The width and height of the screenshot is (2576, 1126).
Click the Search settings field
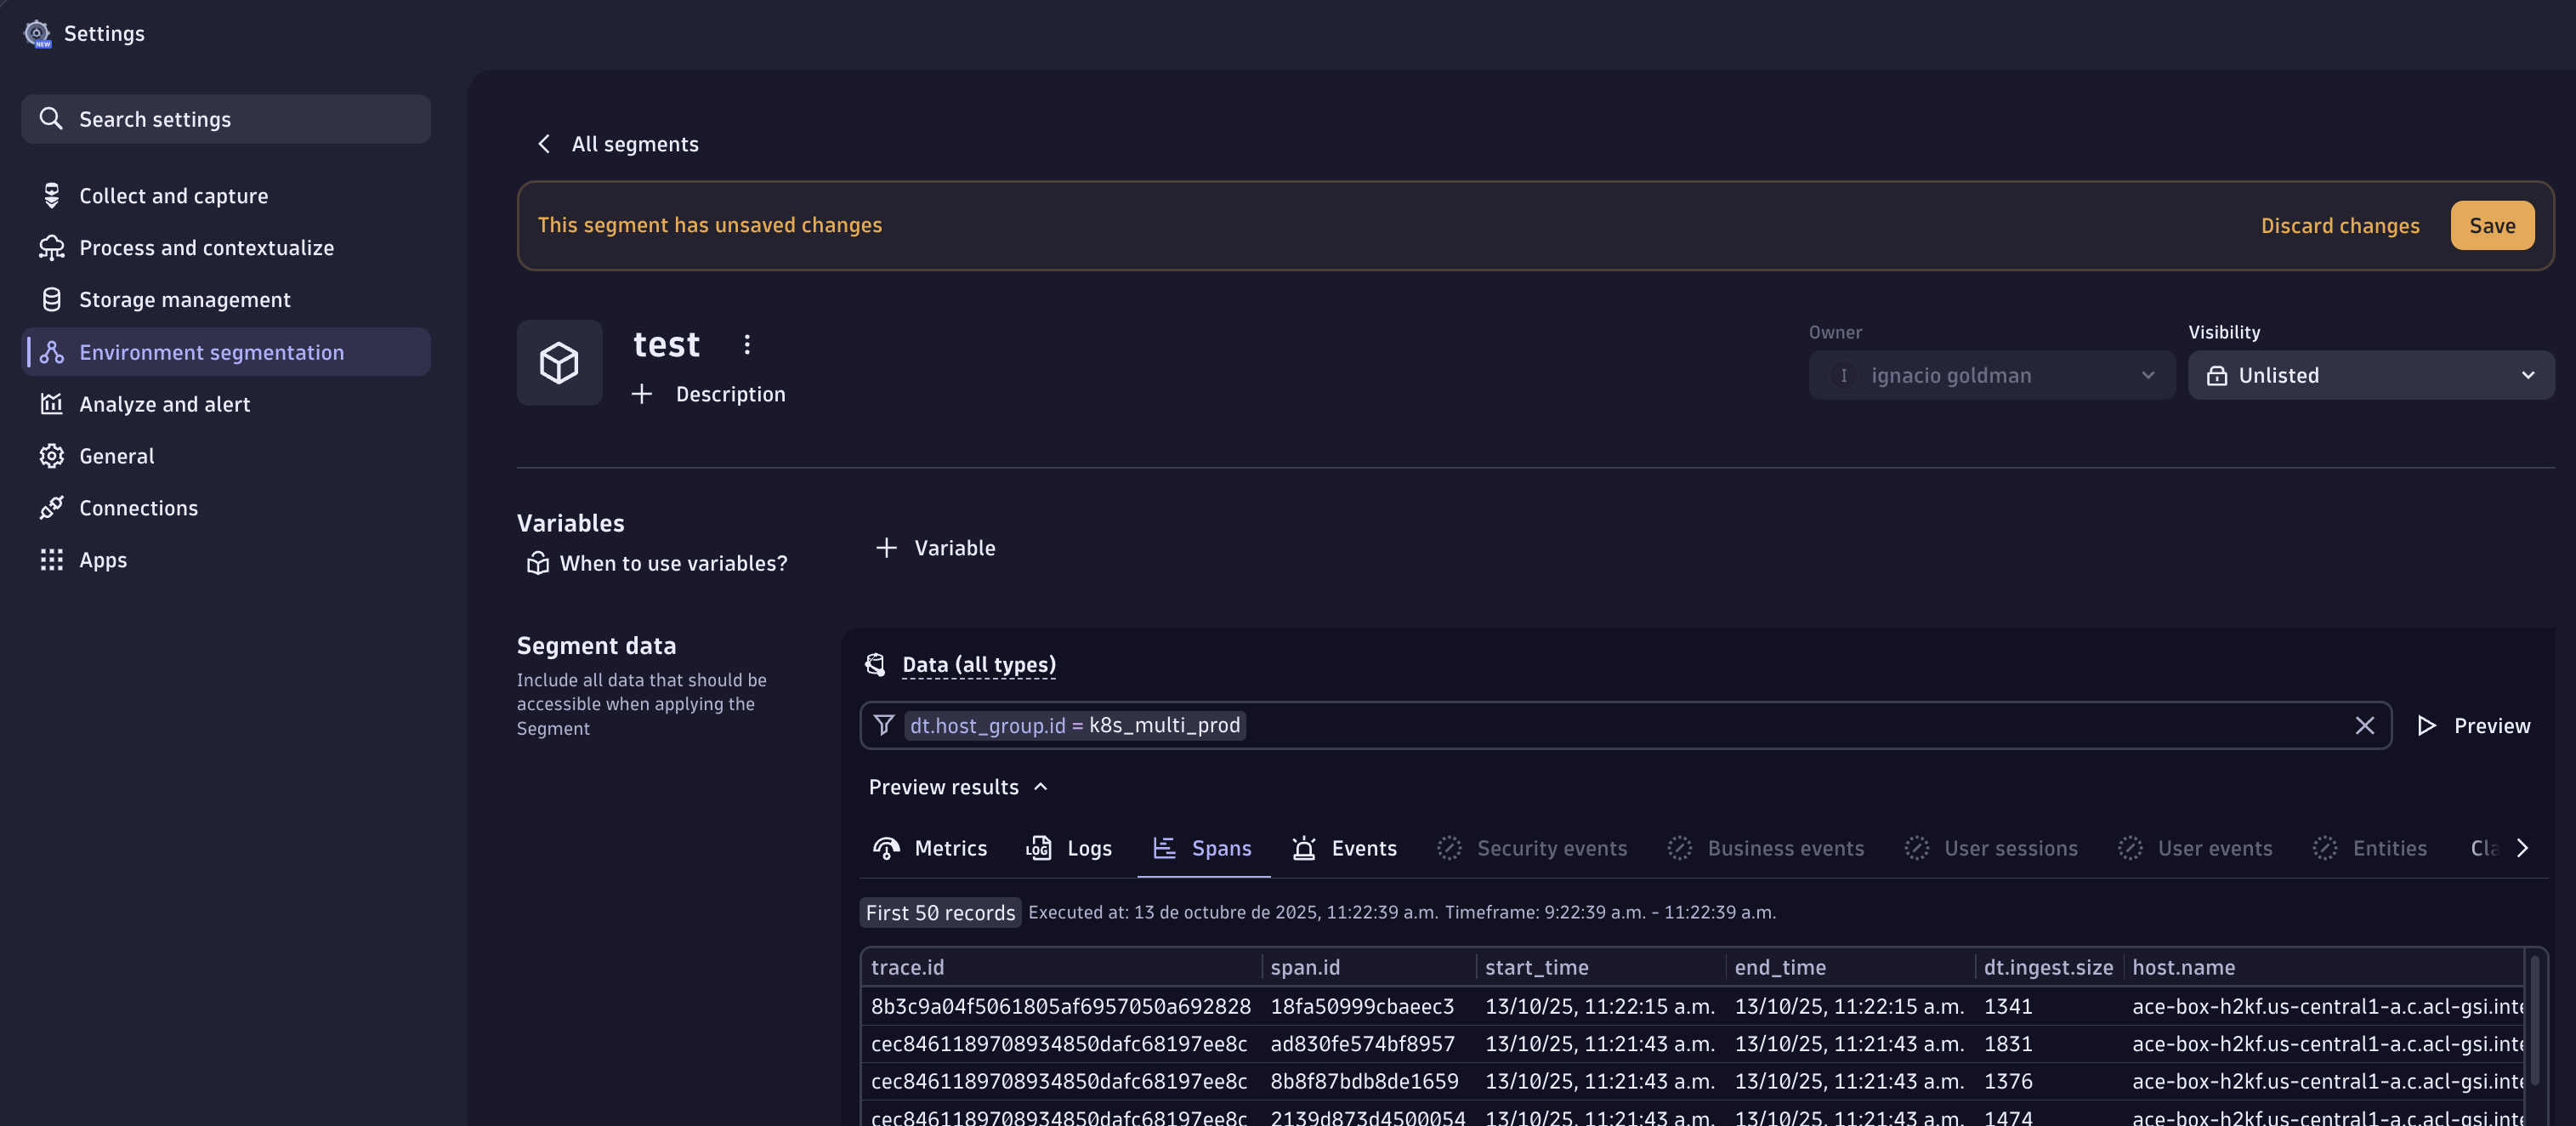[226, 119]
